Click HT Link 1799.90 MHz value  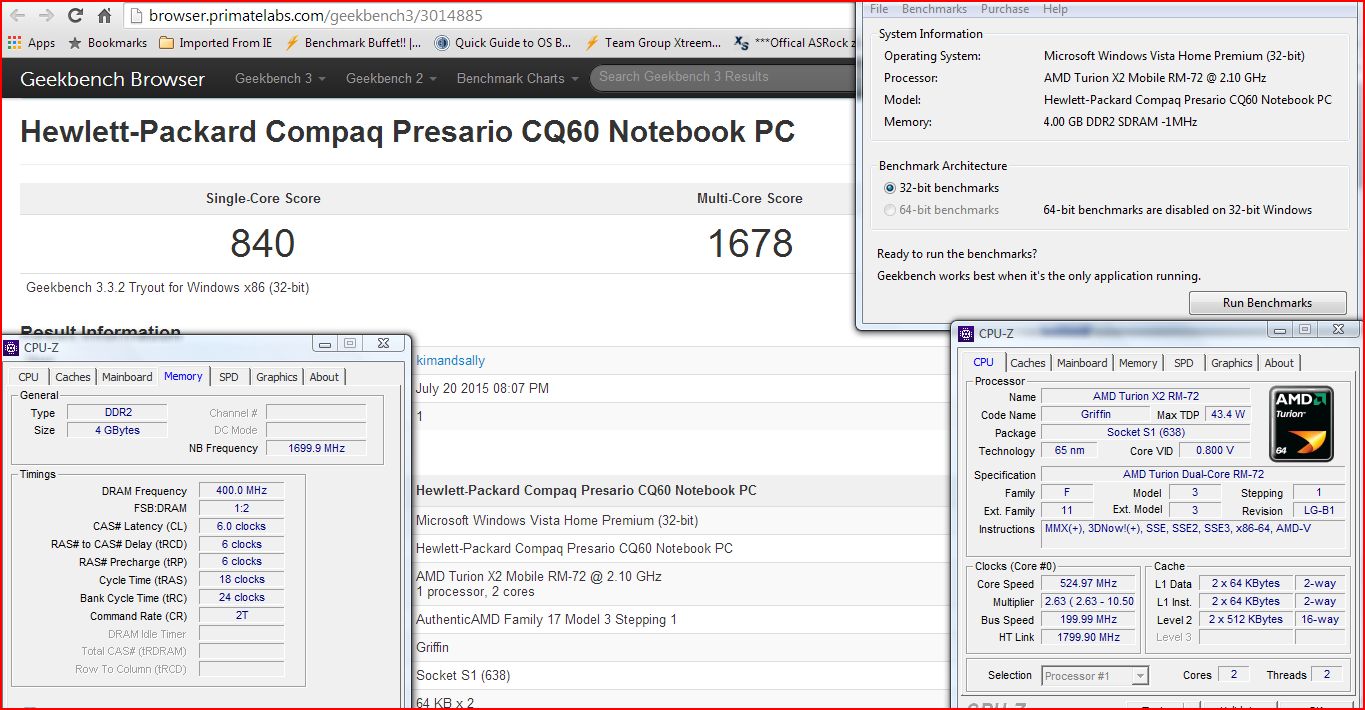1090,638
